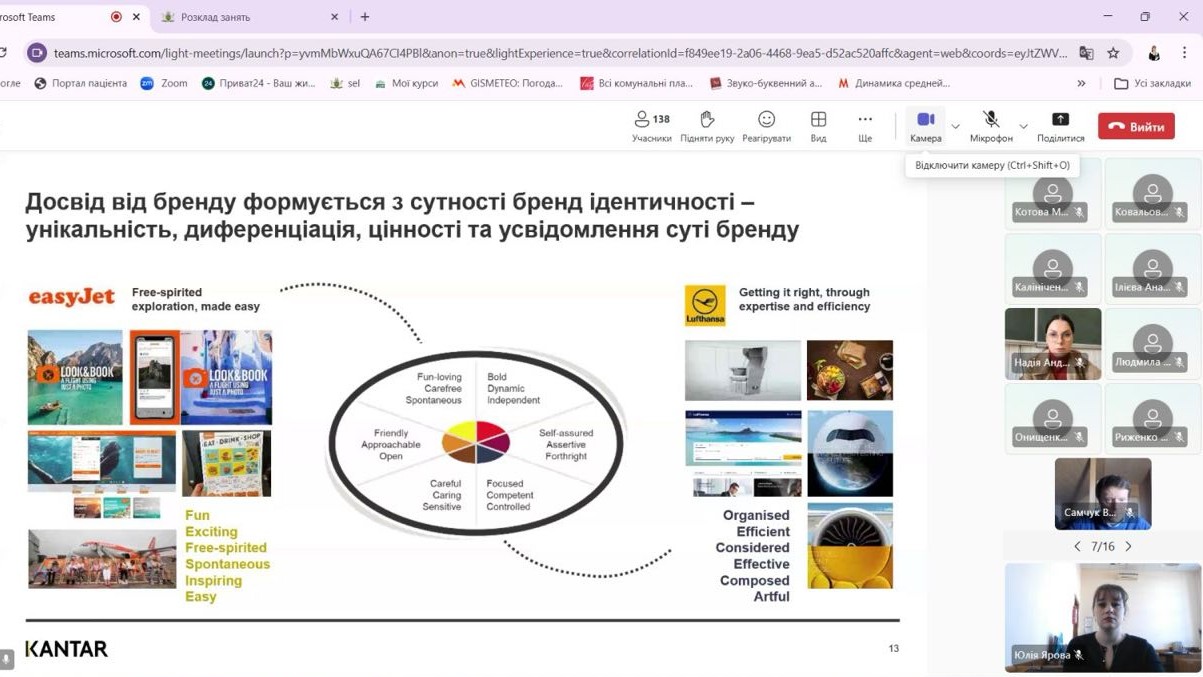Unmute the microphone (Мікрофон)
This screenshot has width=1203, height=677.
(991, 126)
